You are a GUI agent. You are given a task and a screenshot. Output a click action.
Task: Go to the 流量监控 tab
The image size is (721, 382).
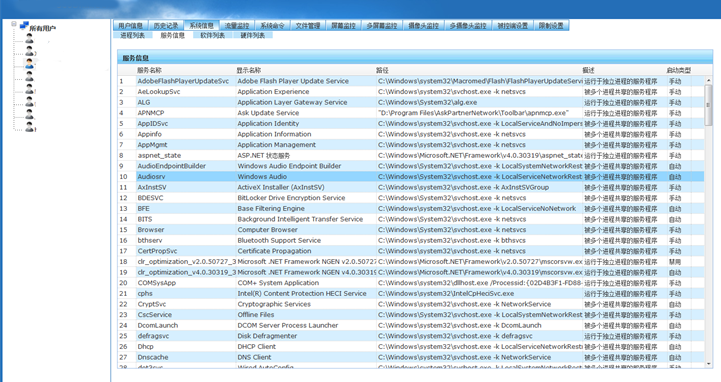pyautogui.click(x=237, y=26)
